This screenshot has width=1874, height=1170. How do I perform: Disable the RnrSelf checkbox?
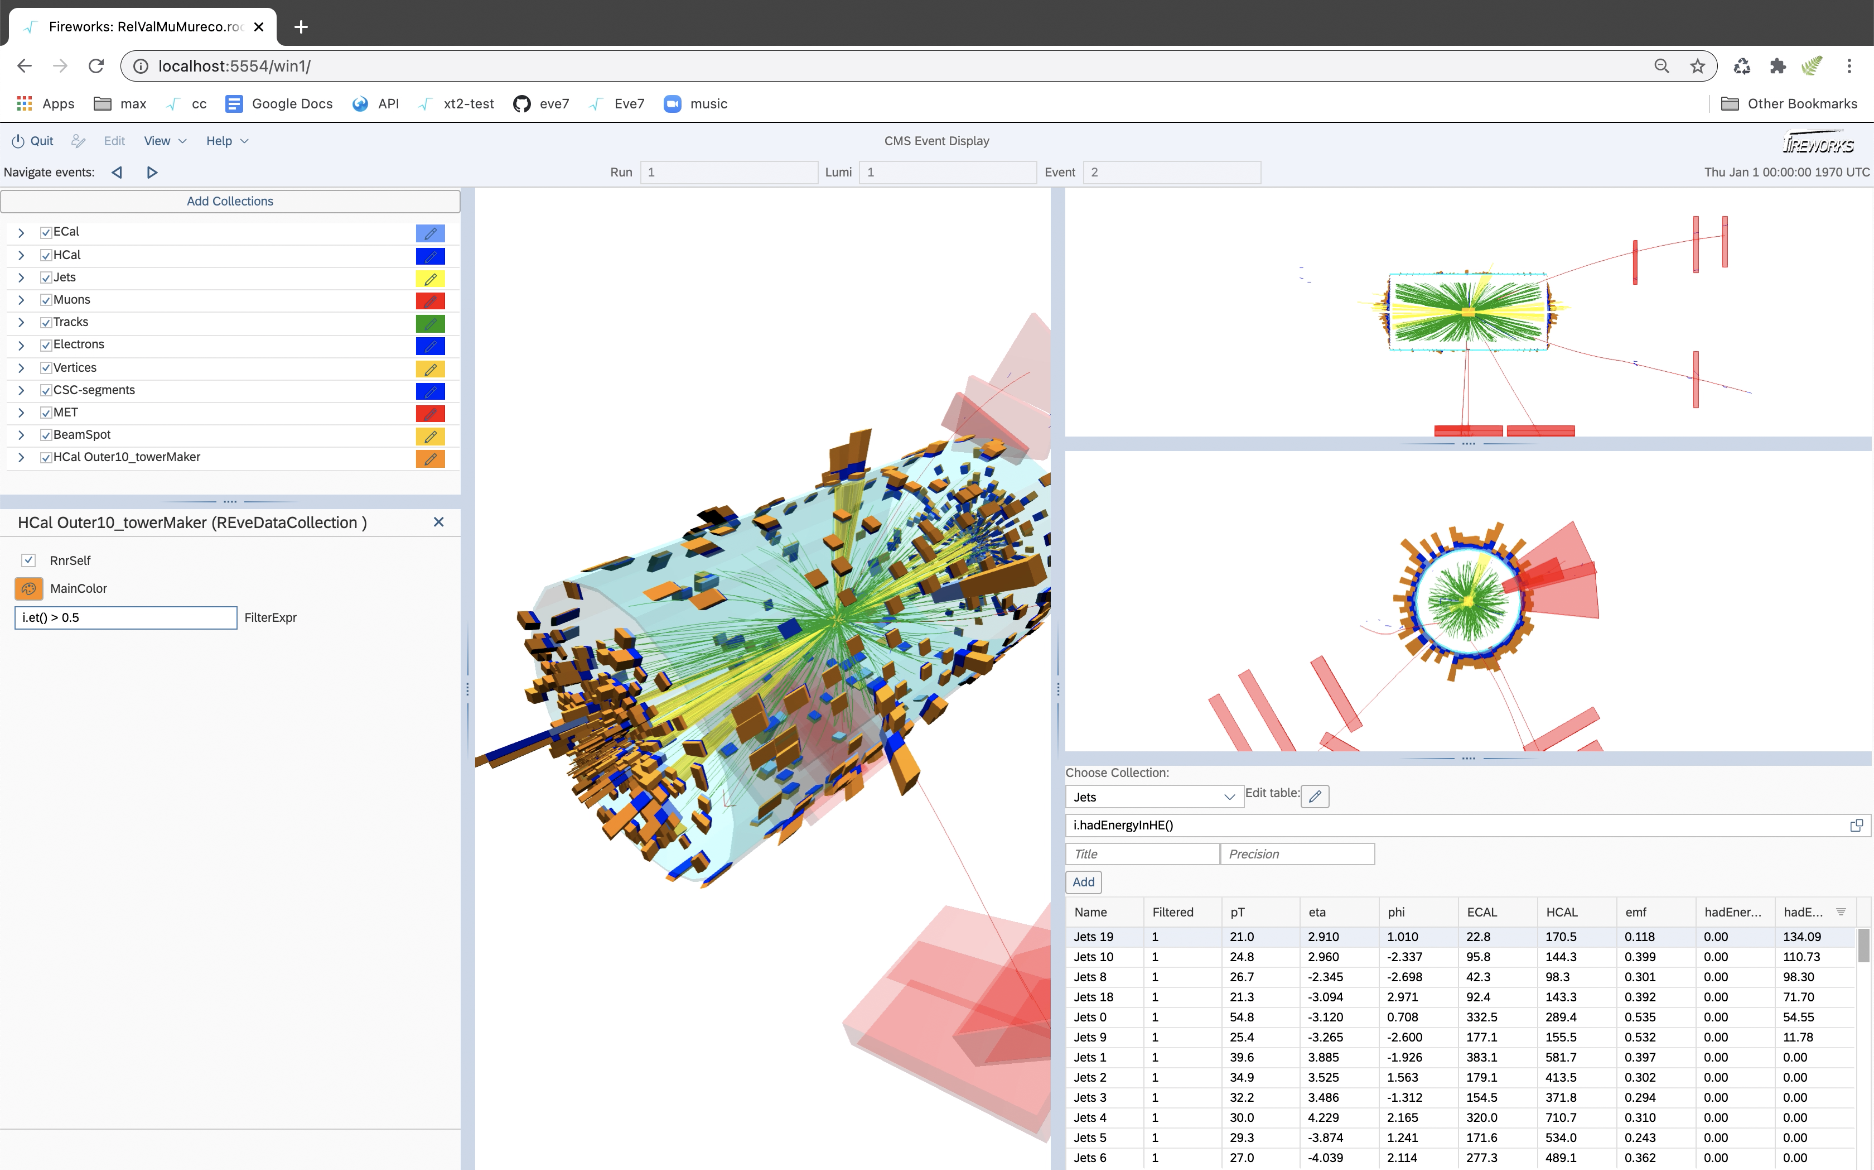coord(29,561)
